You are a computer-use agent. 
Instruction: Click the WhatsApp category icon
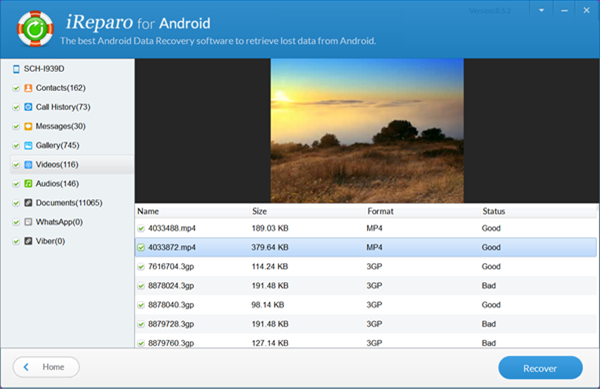(x=28, y=222)
